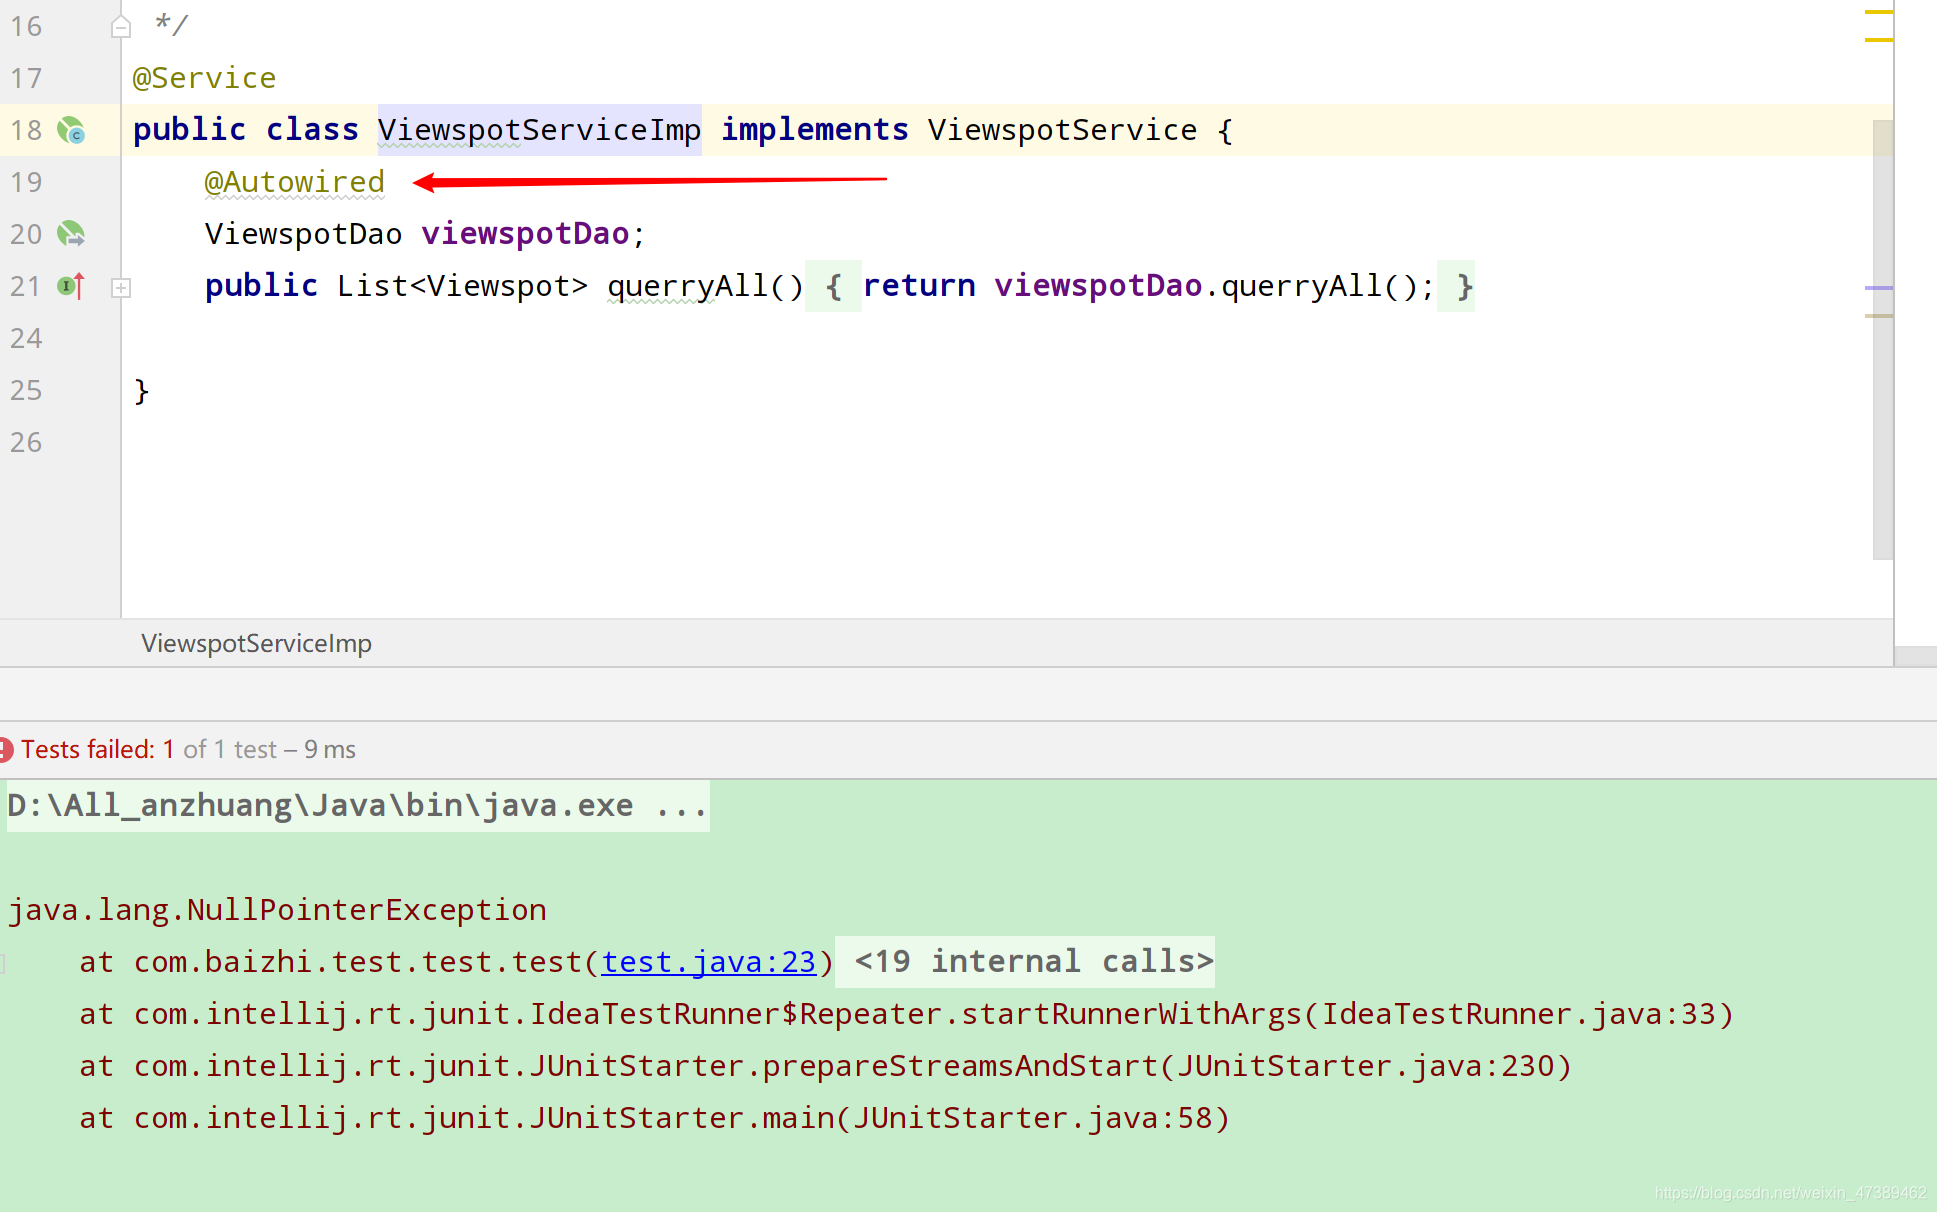Click the querryAll method name declaration
The image size is (1937, 1212).
(687, 286)
